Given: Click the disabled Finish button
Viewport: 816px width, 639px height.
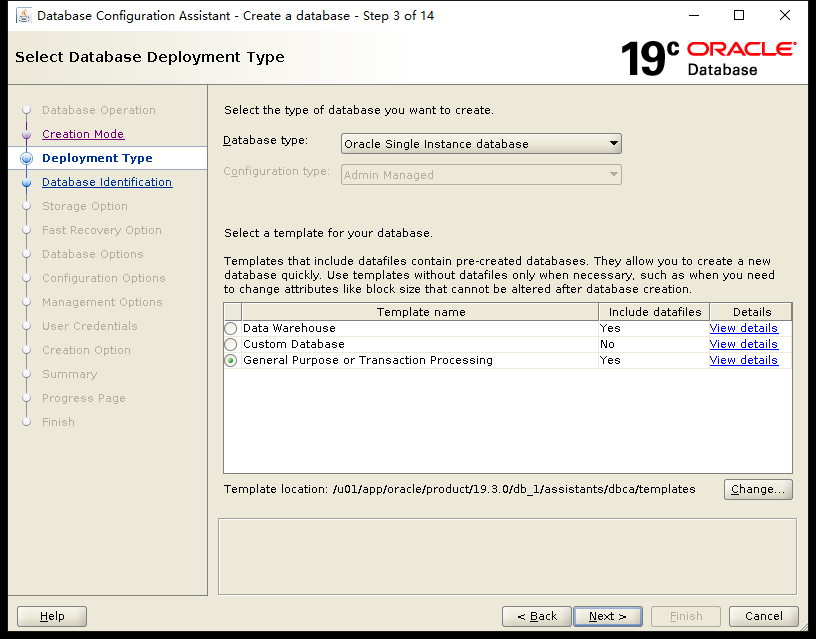Looking at the screenshot, I should tap(686, 616).
